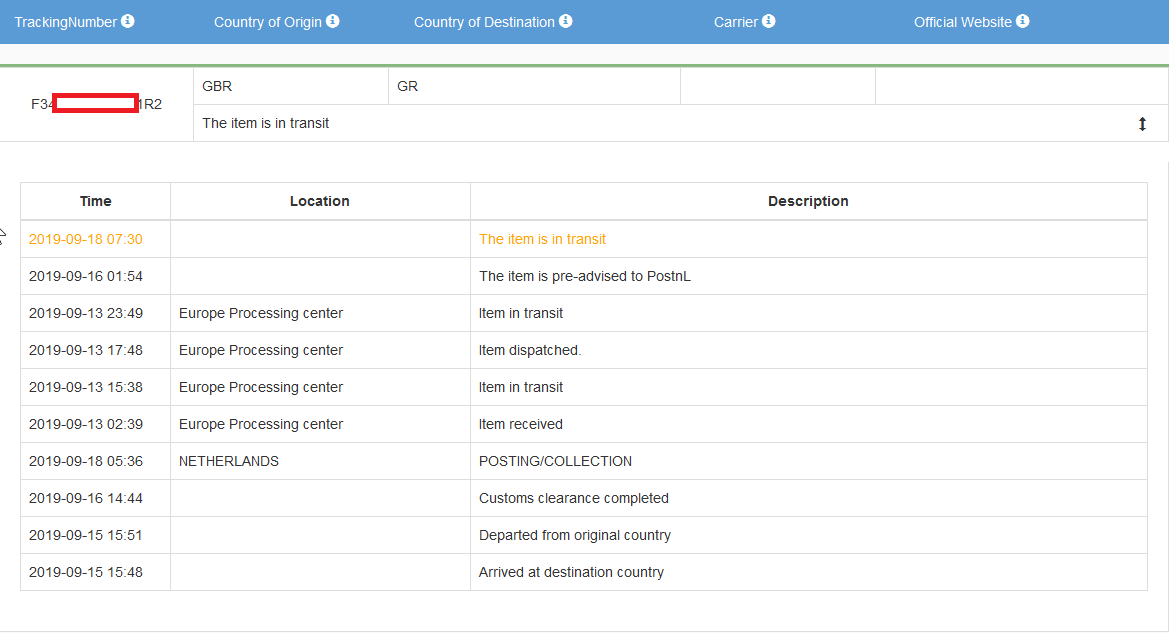Open info icon for Country of Destination
Image resolution: width=1169 pixels, height=633 pixels.
[566, 21]
